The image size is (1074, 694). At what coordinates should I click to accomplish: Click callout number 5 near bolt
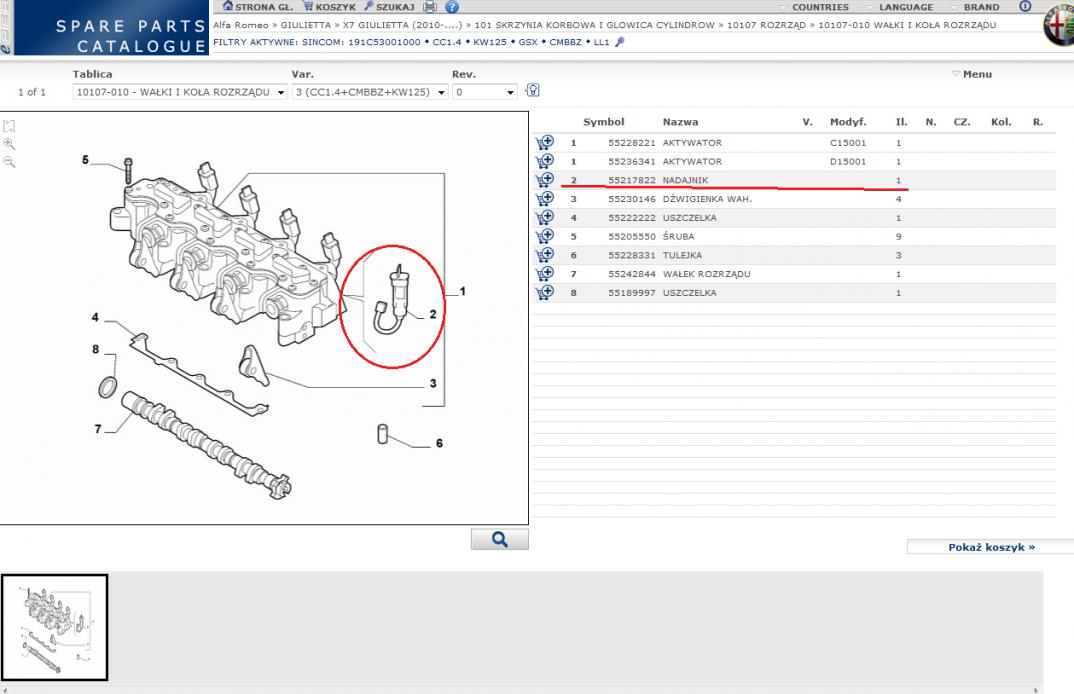point(86,160)
